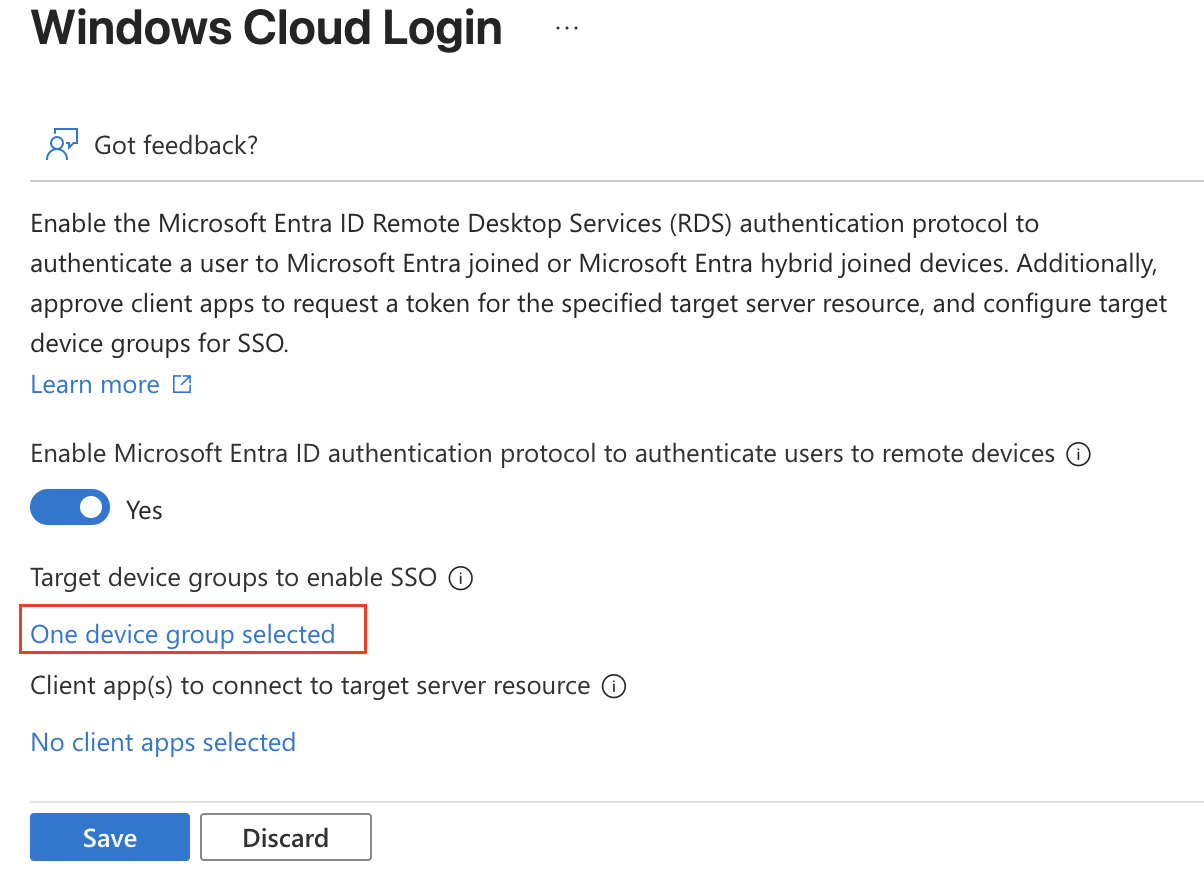Toggle the Entra ID authentication switch off
1204x886 pixels.
[x=70, y=508]
